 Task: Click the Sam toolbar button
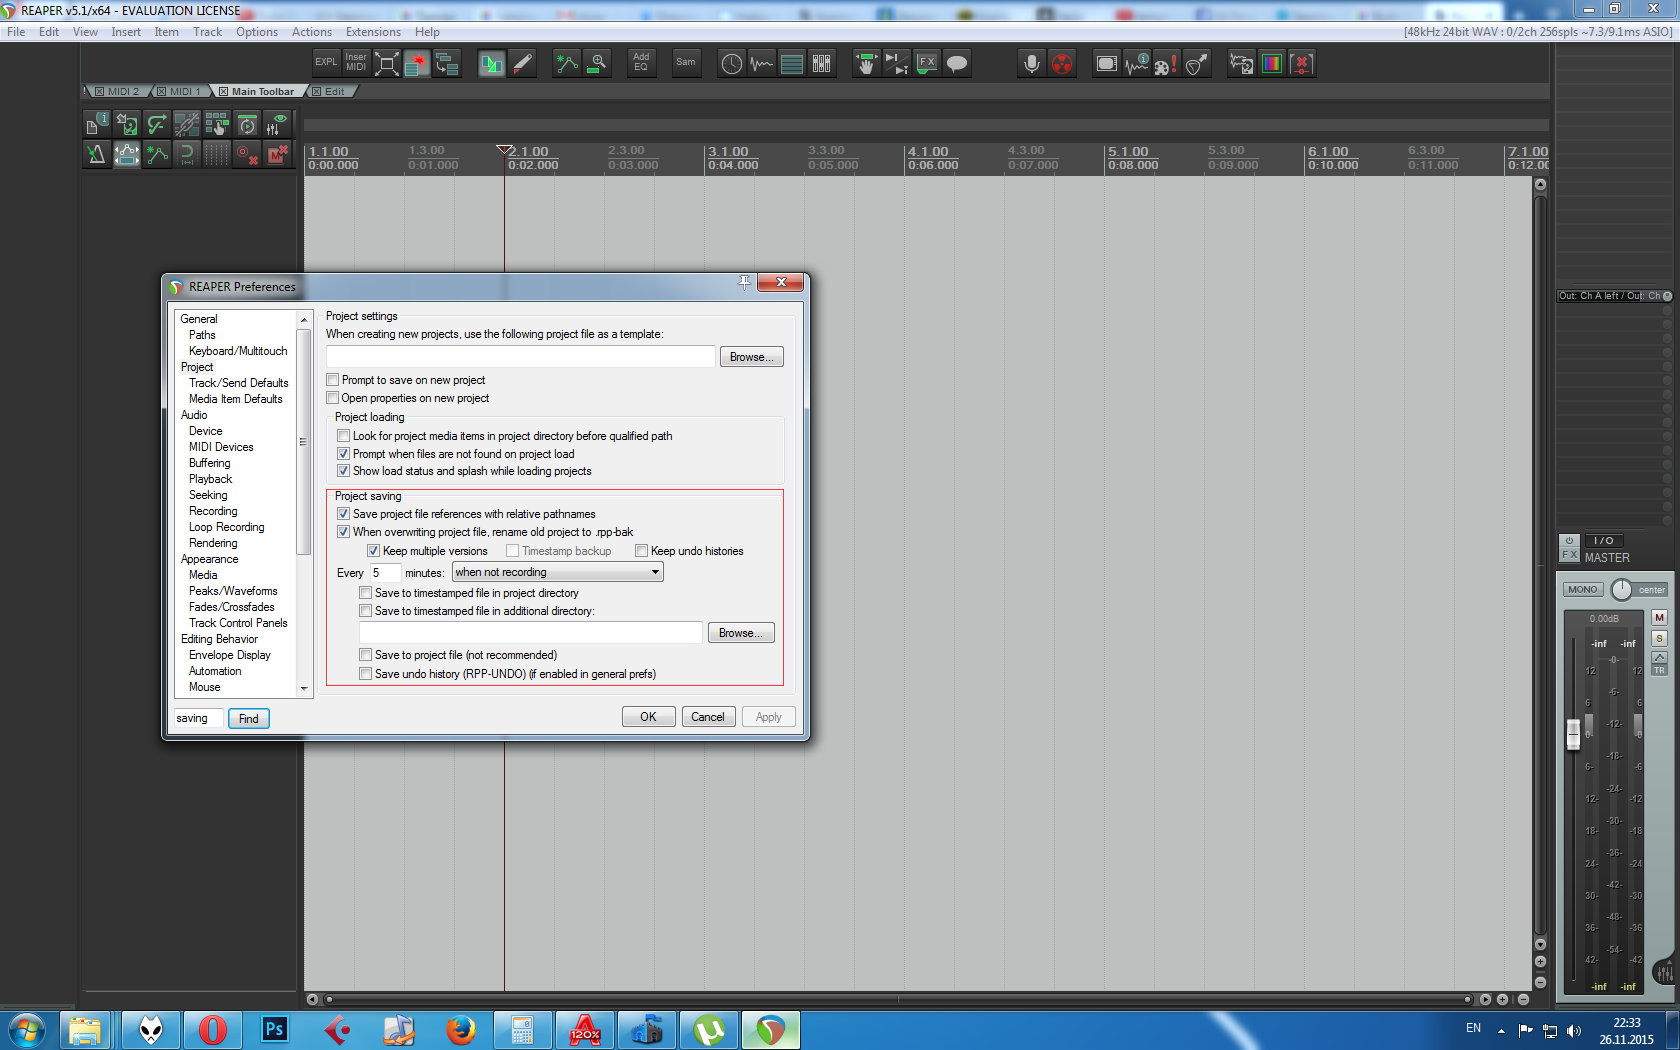tap(686, 63)
